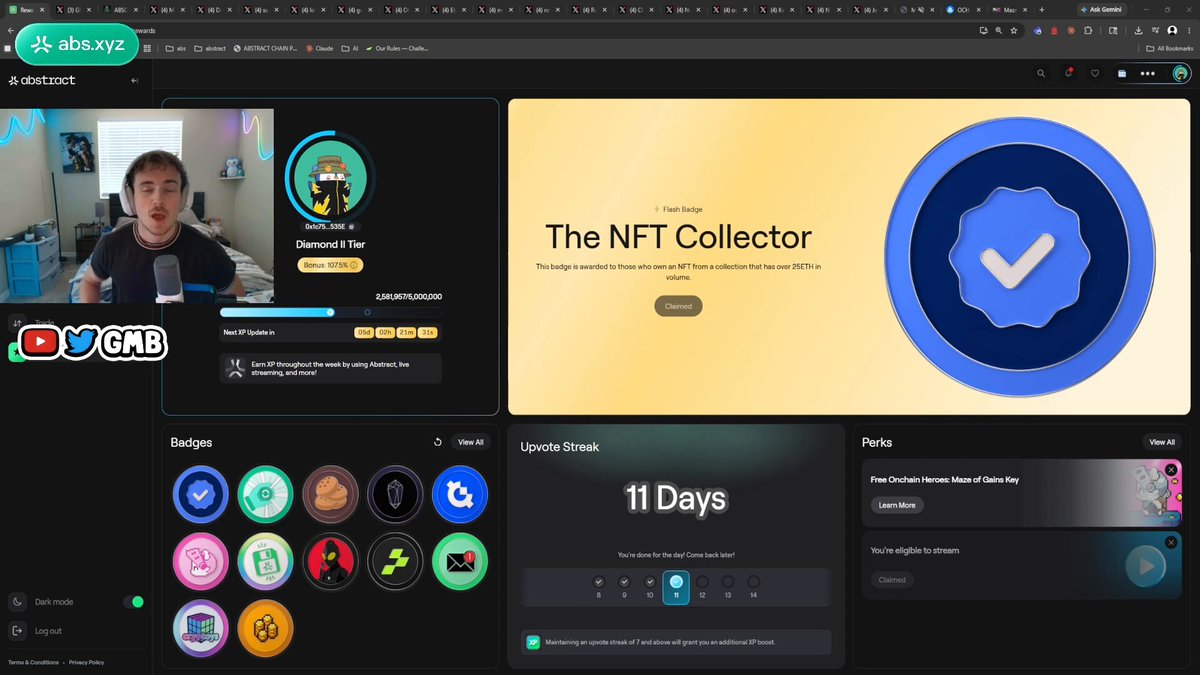
Task: Click Learn More on Maze of Gains perk
Action: coord(897,505)
